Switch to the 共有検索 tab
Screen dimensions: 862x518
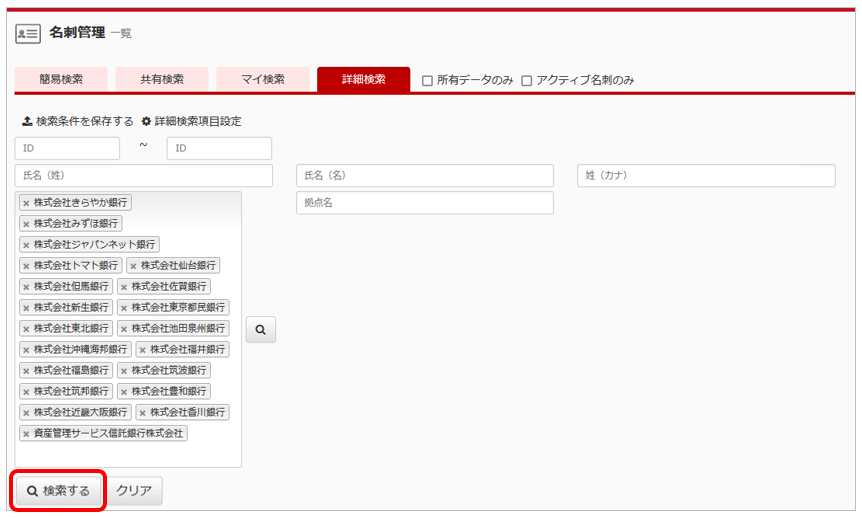click(x=162, y=79)
